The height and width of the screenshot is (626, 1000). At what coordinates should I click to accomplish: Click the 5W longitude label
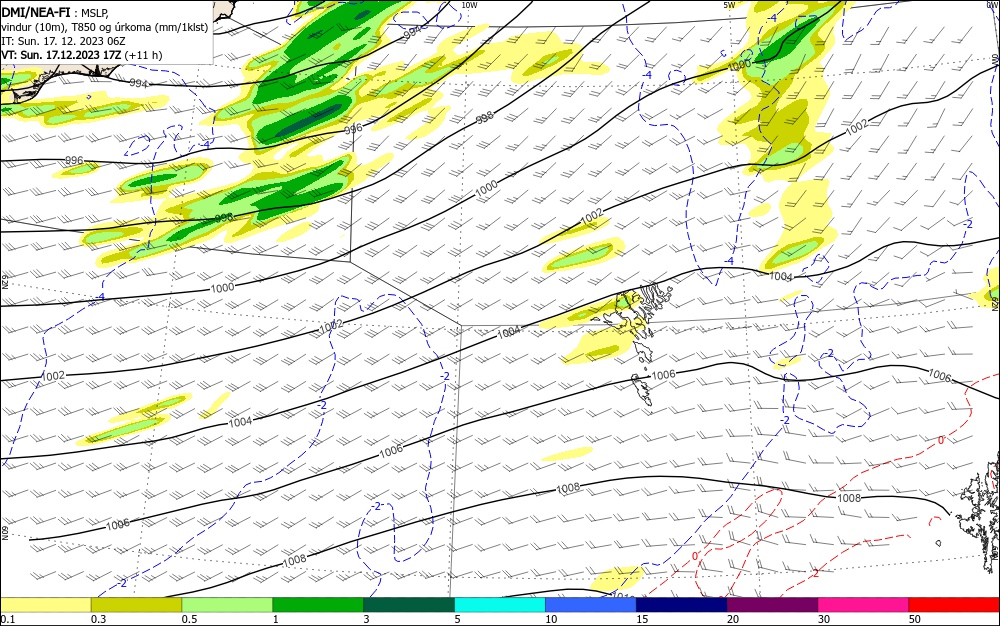[729, 5]
